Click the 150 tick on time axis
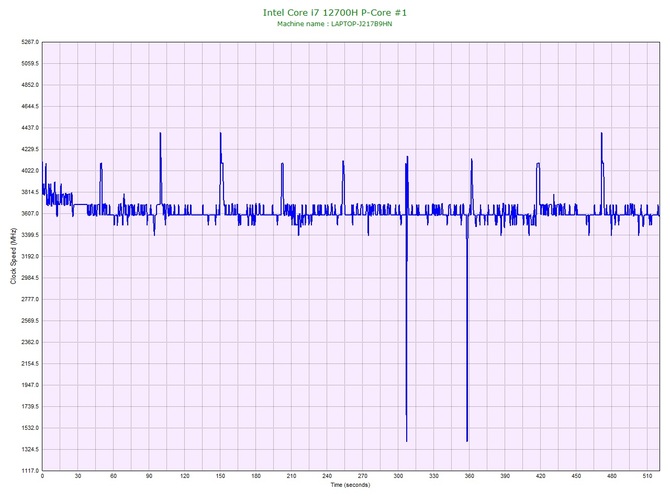This screenshot has width=670, height=502. (x=220, y=476)
